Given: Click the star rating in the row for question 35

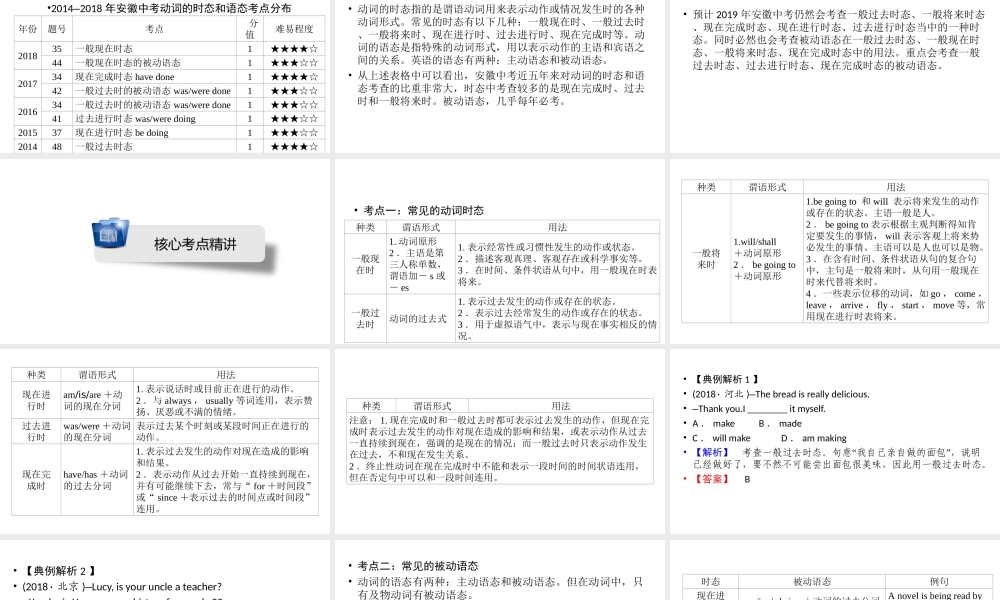Looking at the screenshot, I should [x=294, y=48].
